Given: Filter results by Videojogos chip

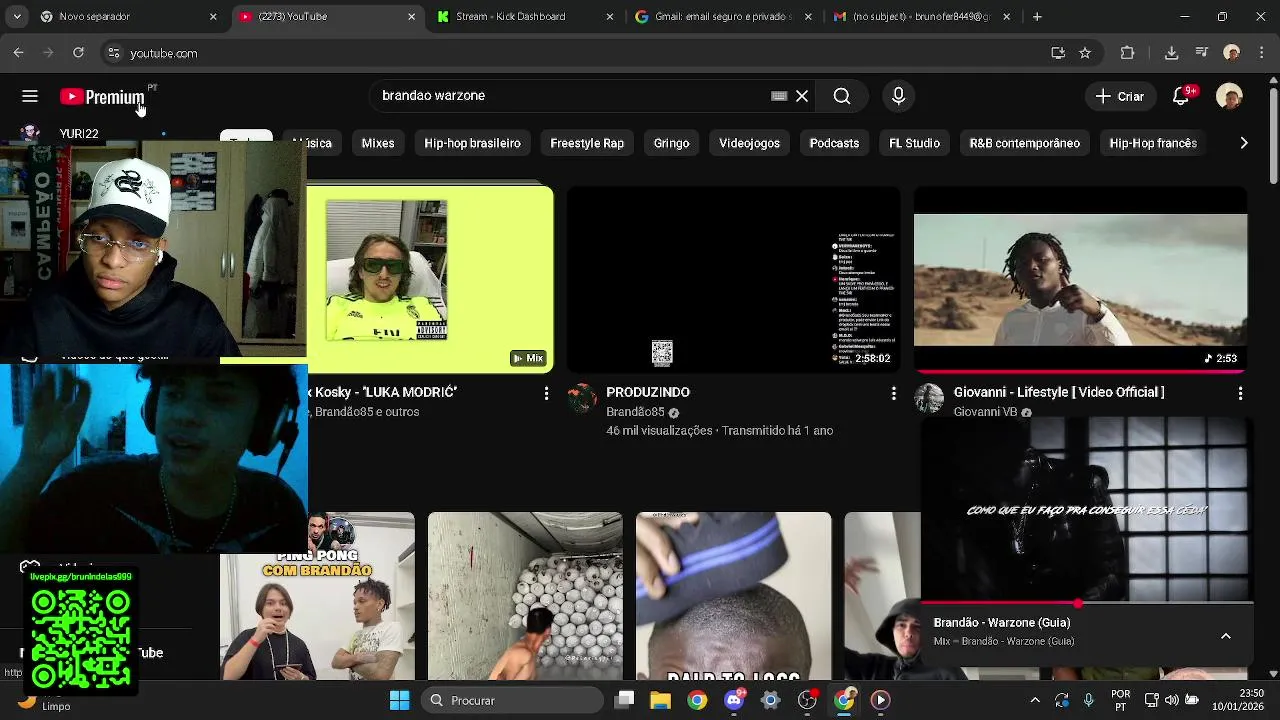Looking at the screenshot, I should pos(749,143).
